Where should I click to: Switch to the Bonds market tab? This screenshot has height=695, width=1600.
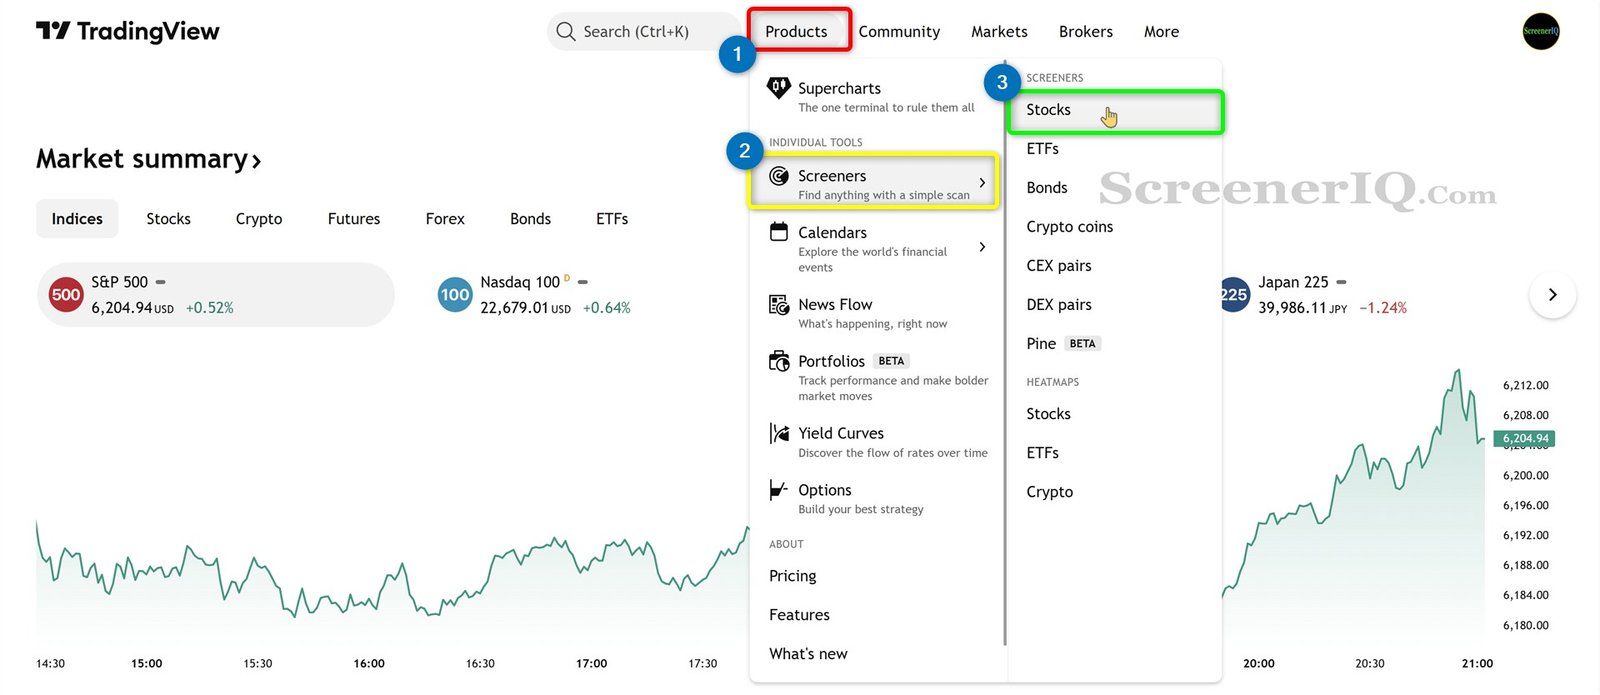click(x=530, y=219)
